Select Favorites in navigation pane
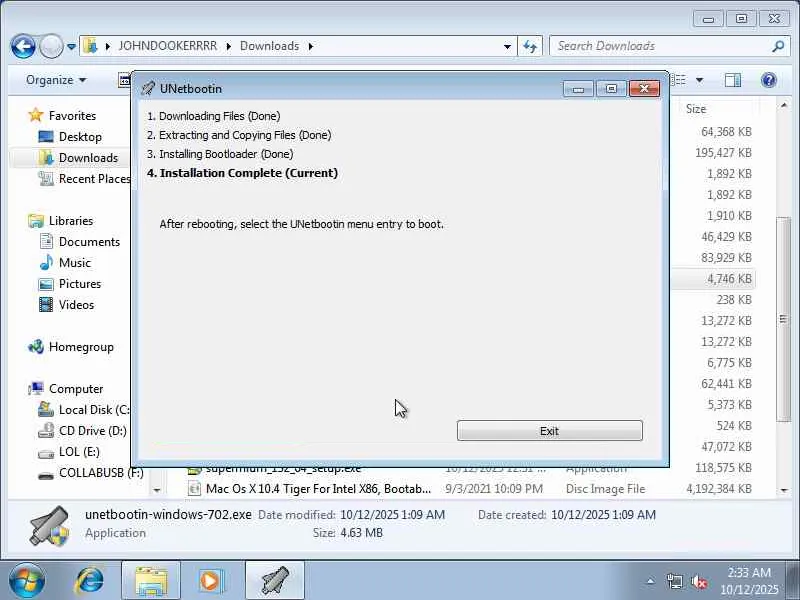 (72, 116)
